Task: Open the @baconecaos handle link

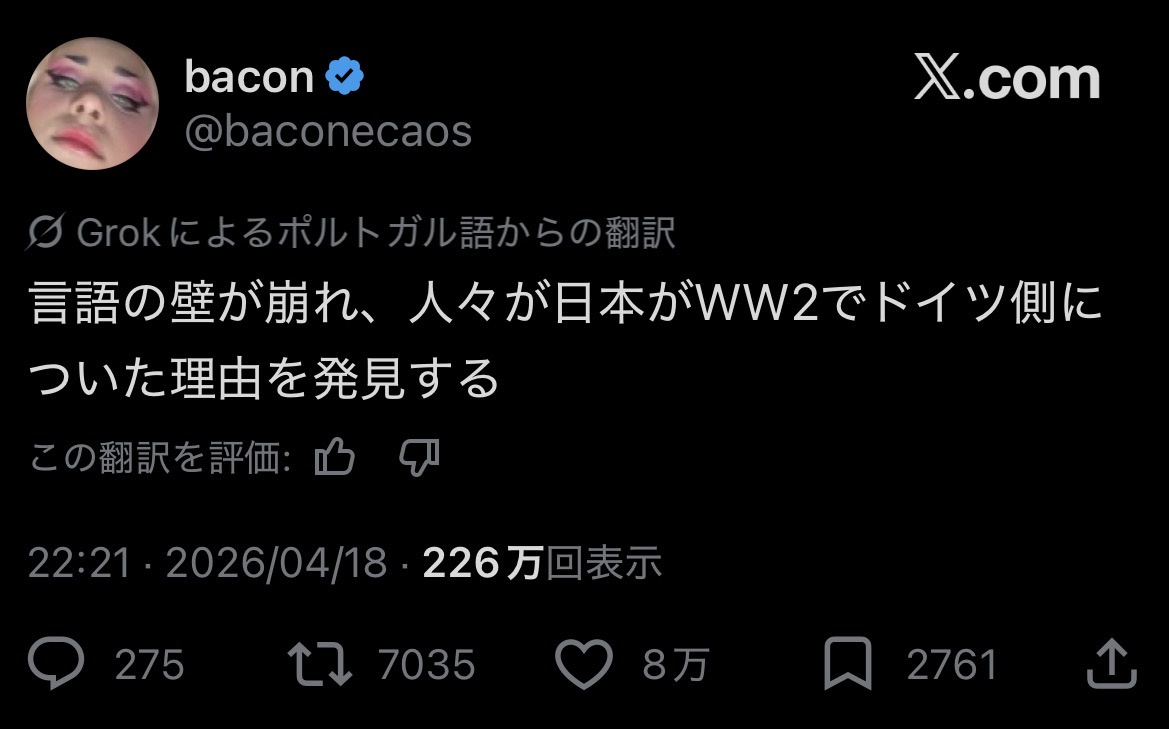Action: pyautogui.click(x=328, y=132)
